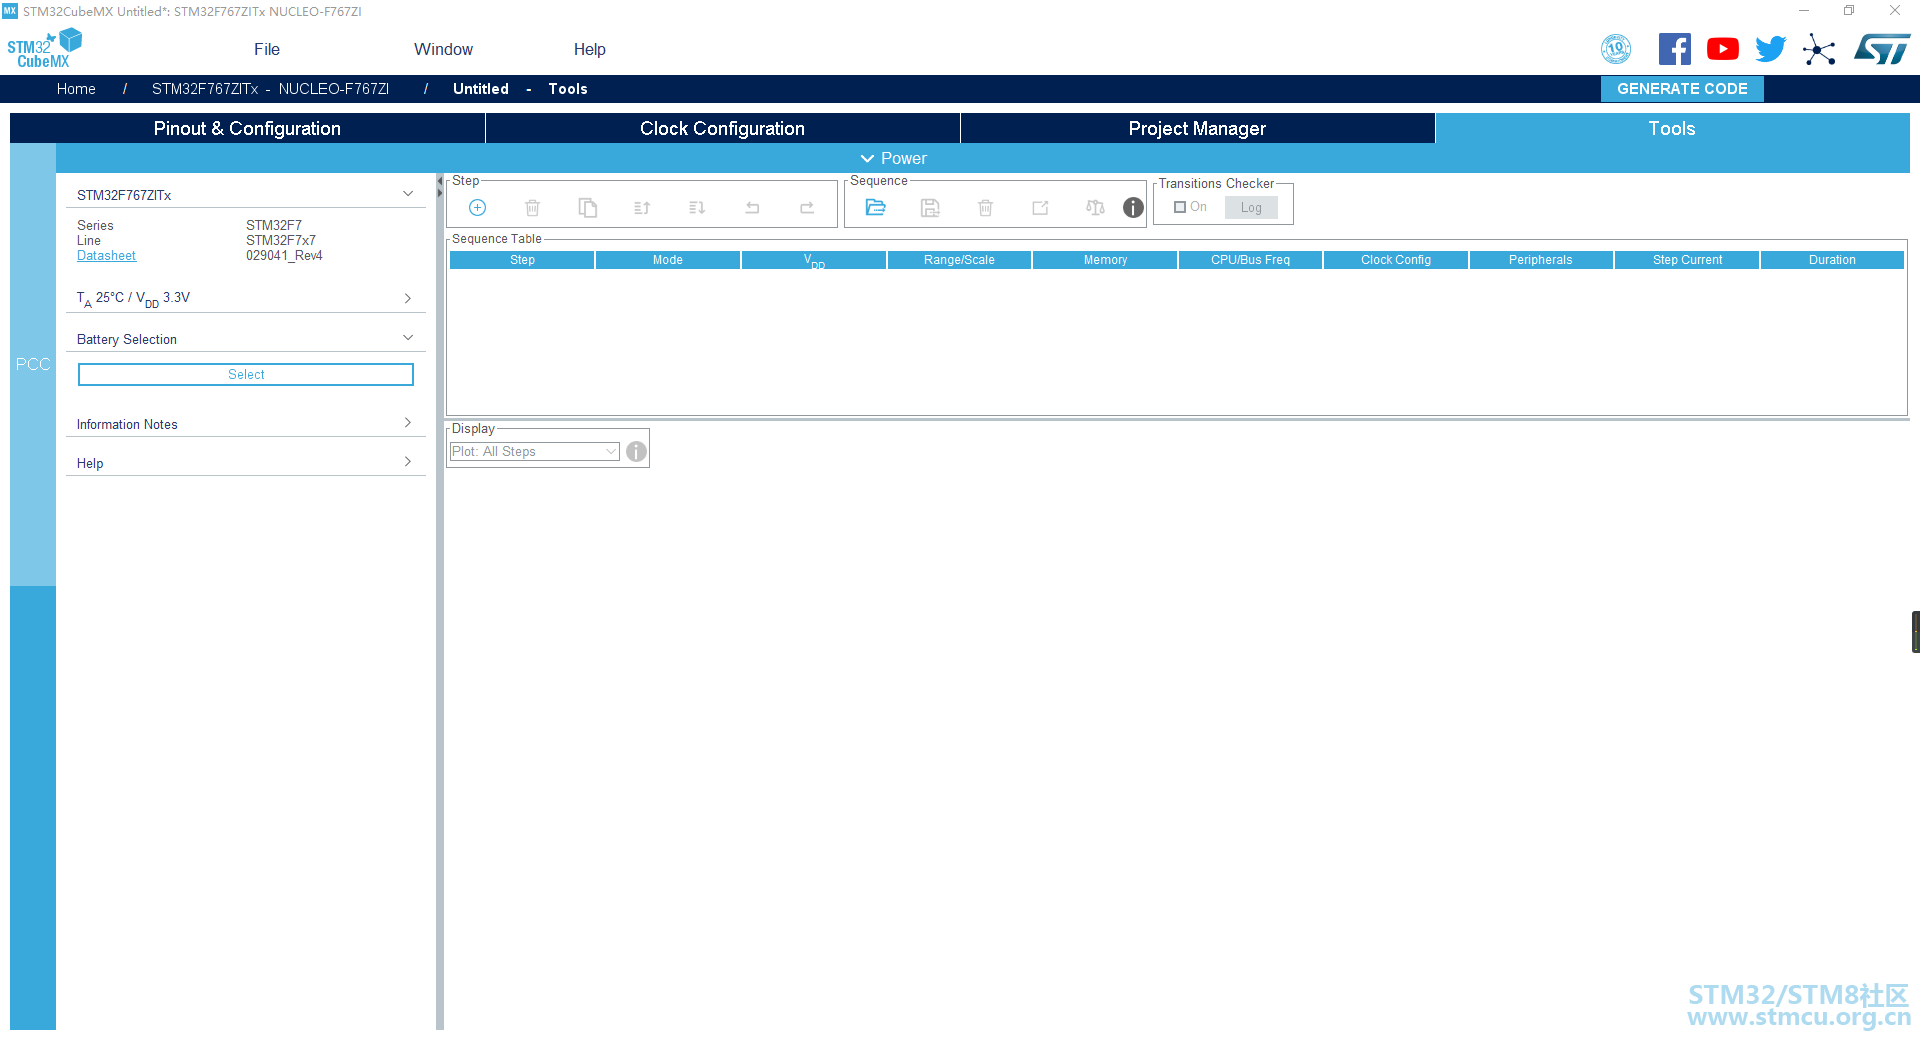Screen dimensions: 1920x1040
Task: Open the YouTube icon
Action: (x=1723, y=49)
